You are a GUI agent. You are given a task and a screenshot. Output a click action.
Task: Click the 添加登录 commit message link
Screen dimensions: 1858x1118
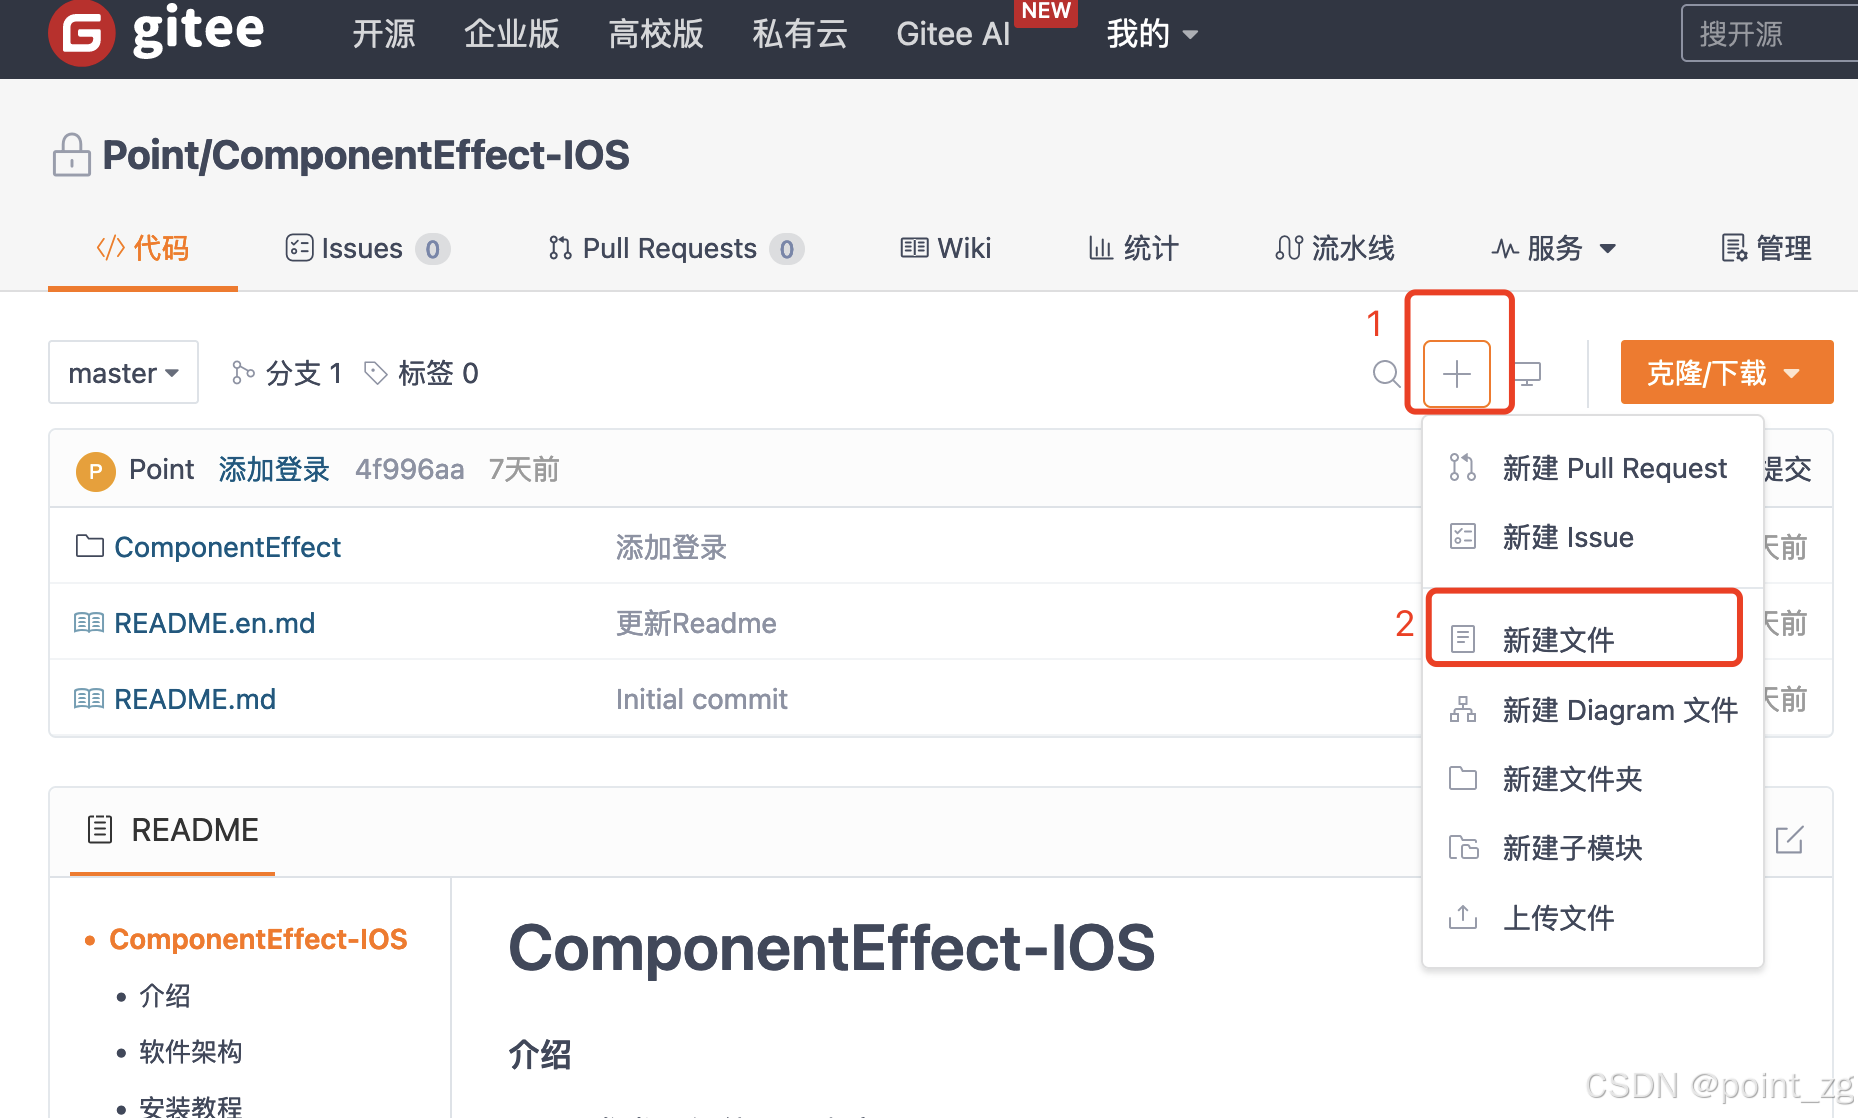[274, 469]
